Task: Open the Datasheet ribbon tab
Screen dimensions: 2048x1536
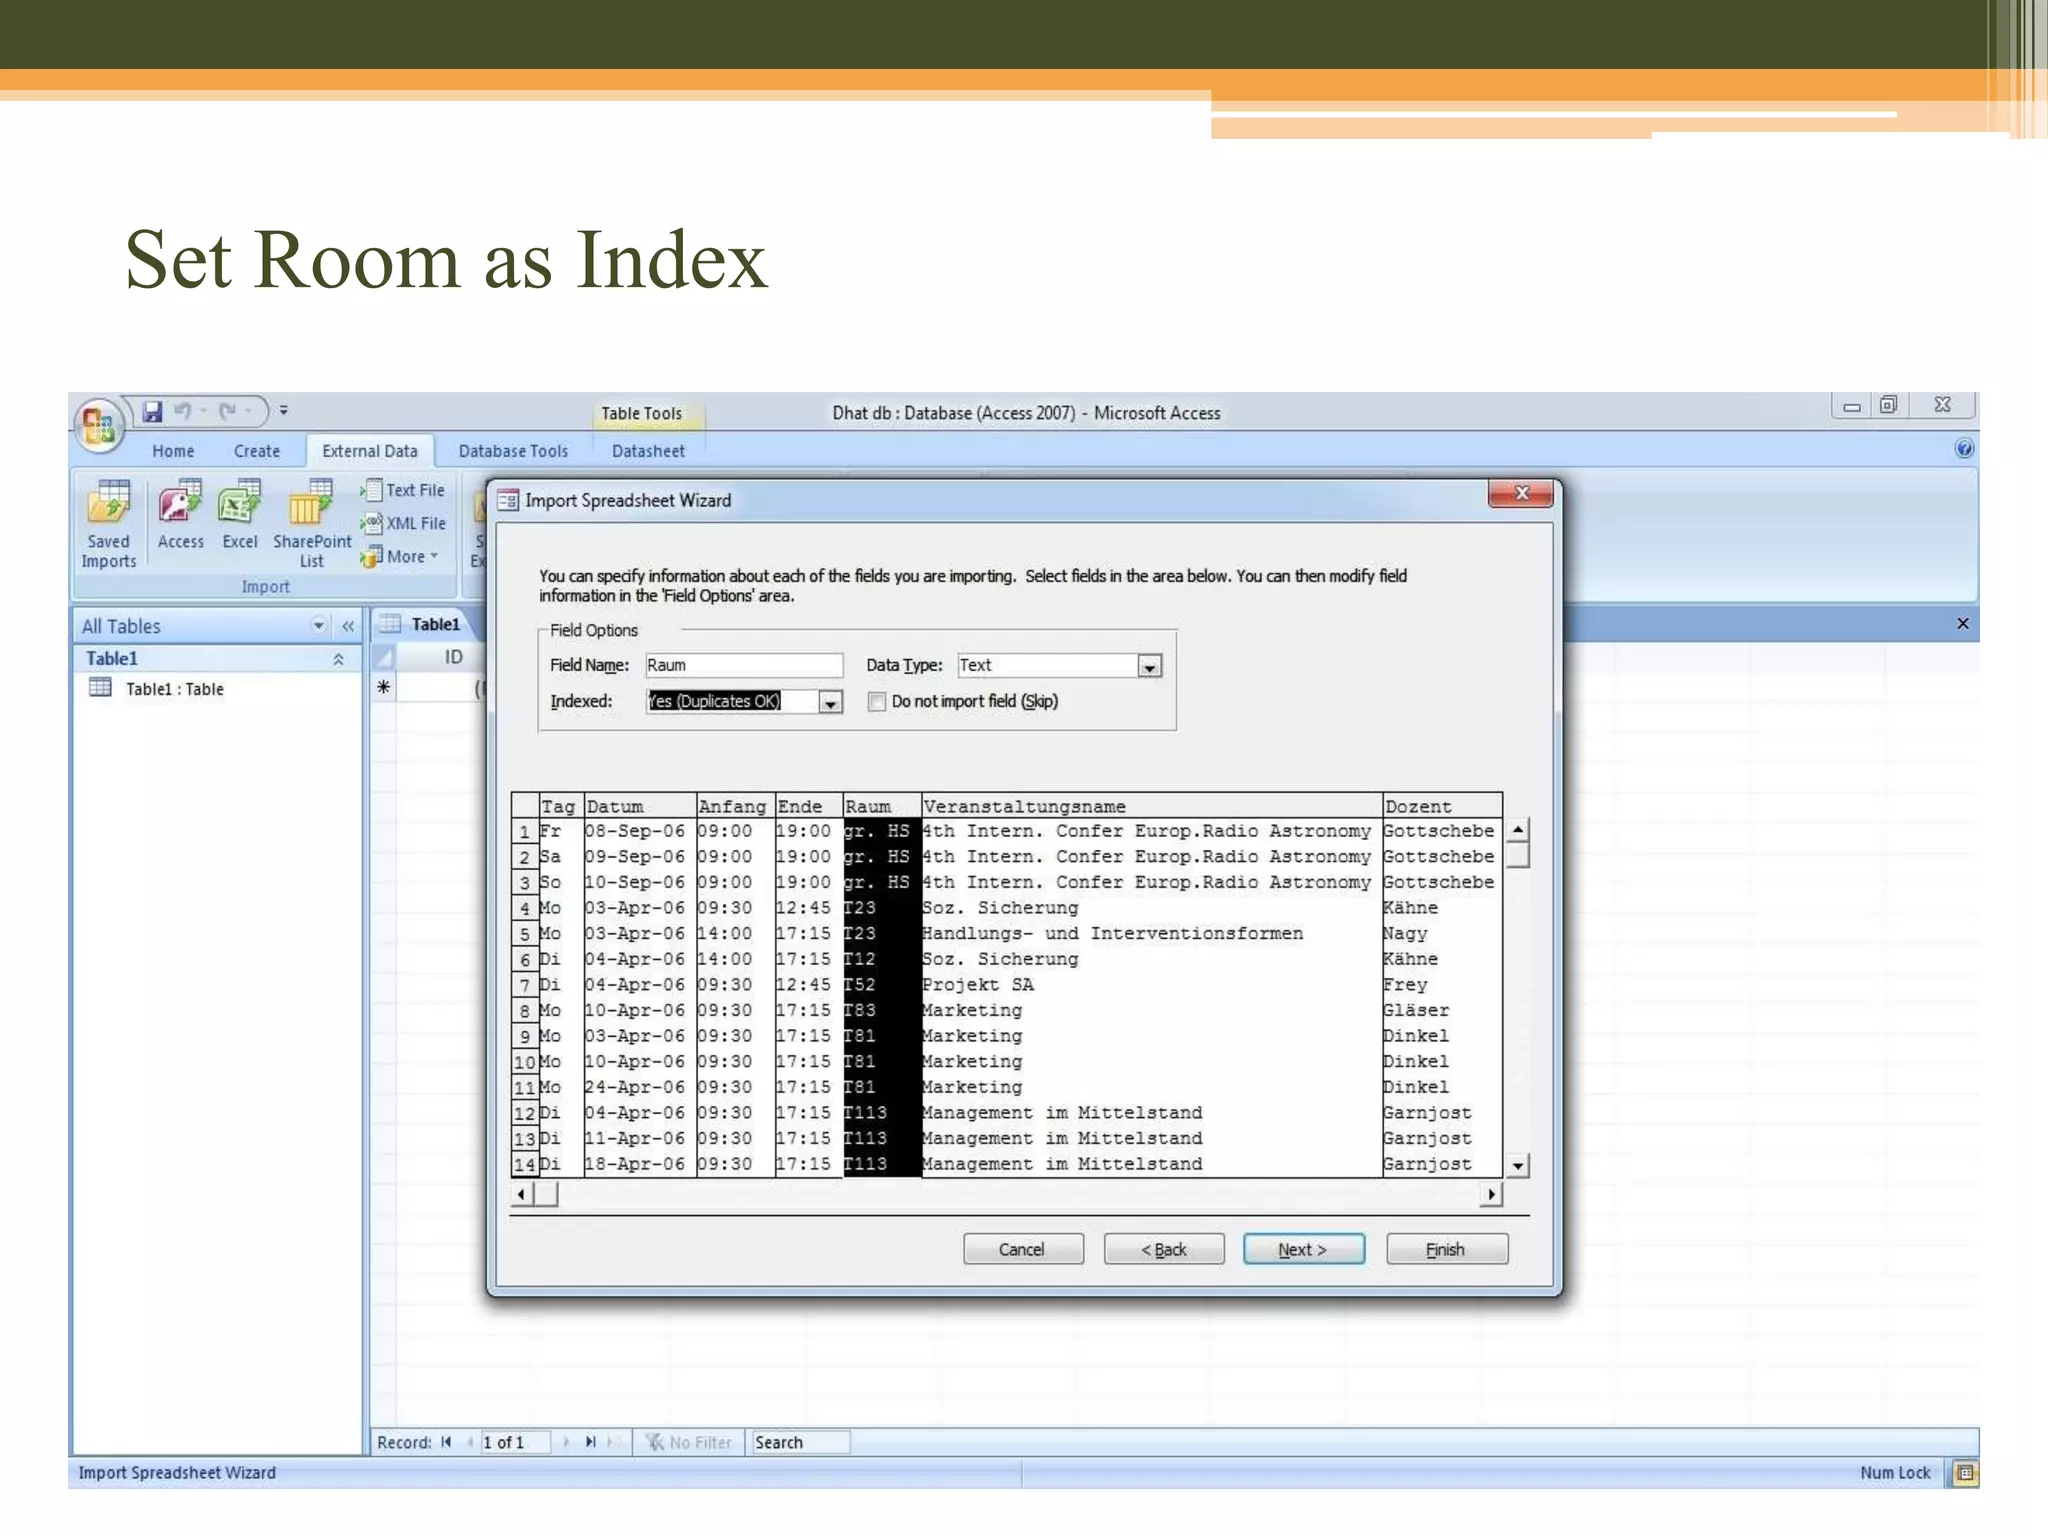Action: pos(648,451)
